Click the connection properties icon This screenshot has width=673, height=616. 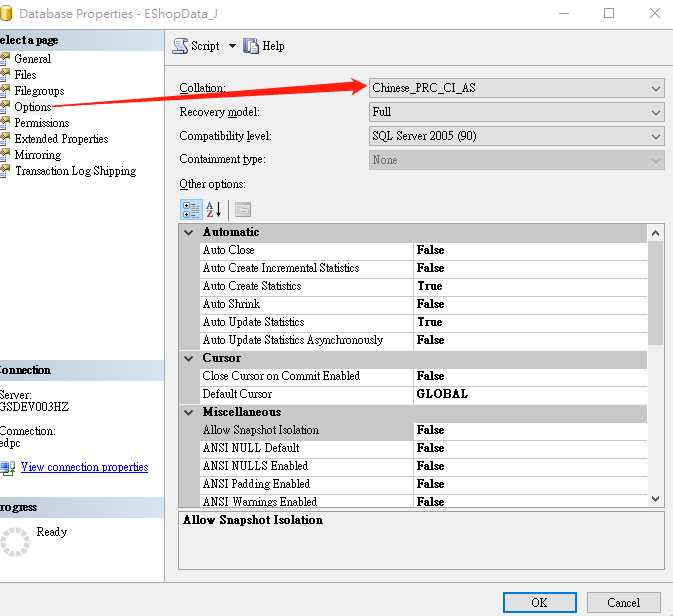[8, 467]
